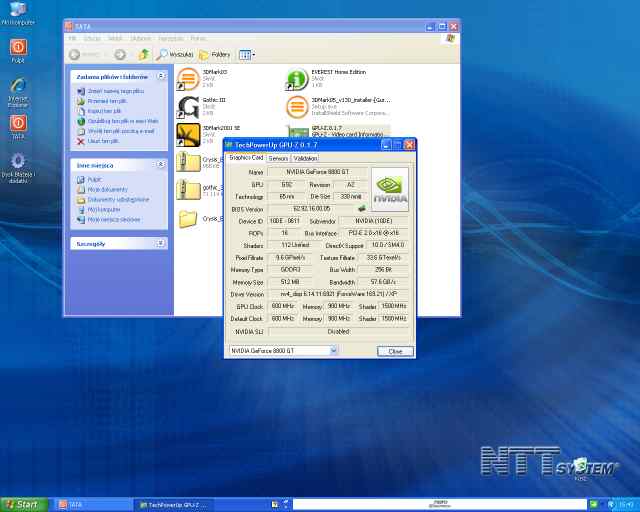Open the Ulubione menu in Explorer
640x512 pixels.
point(141,38)
